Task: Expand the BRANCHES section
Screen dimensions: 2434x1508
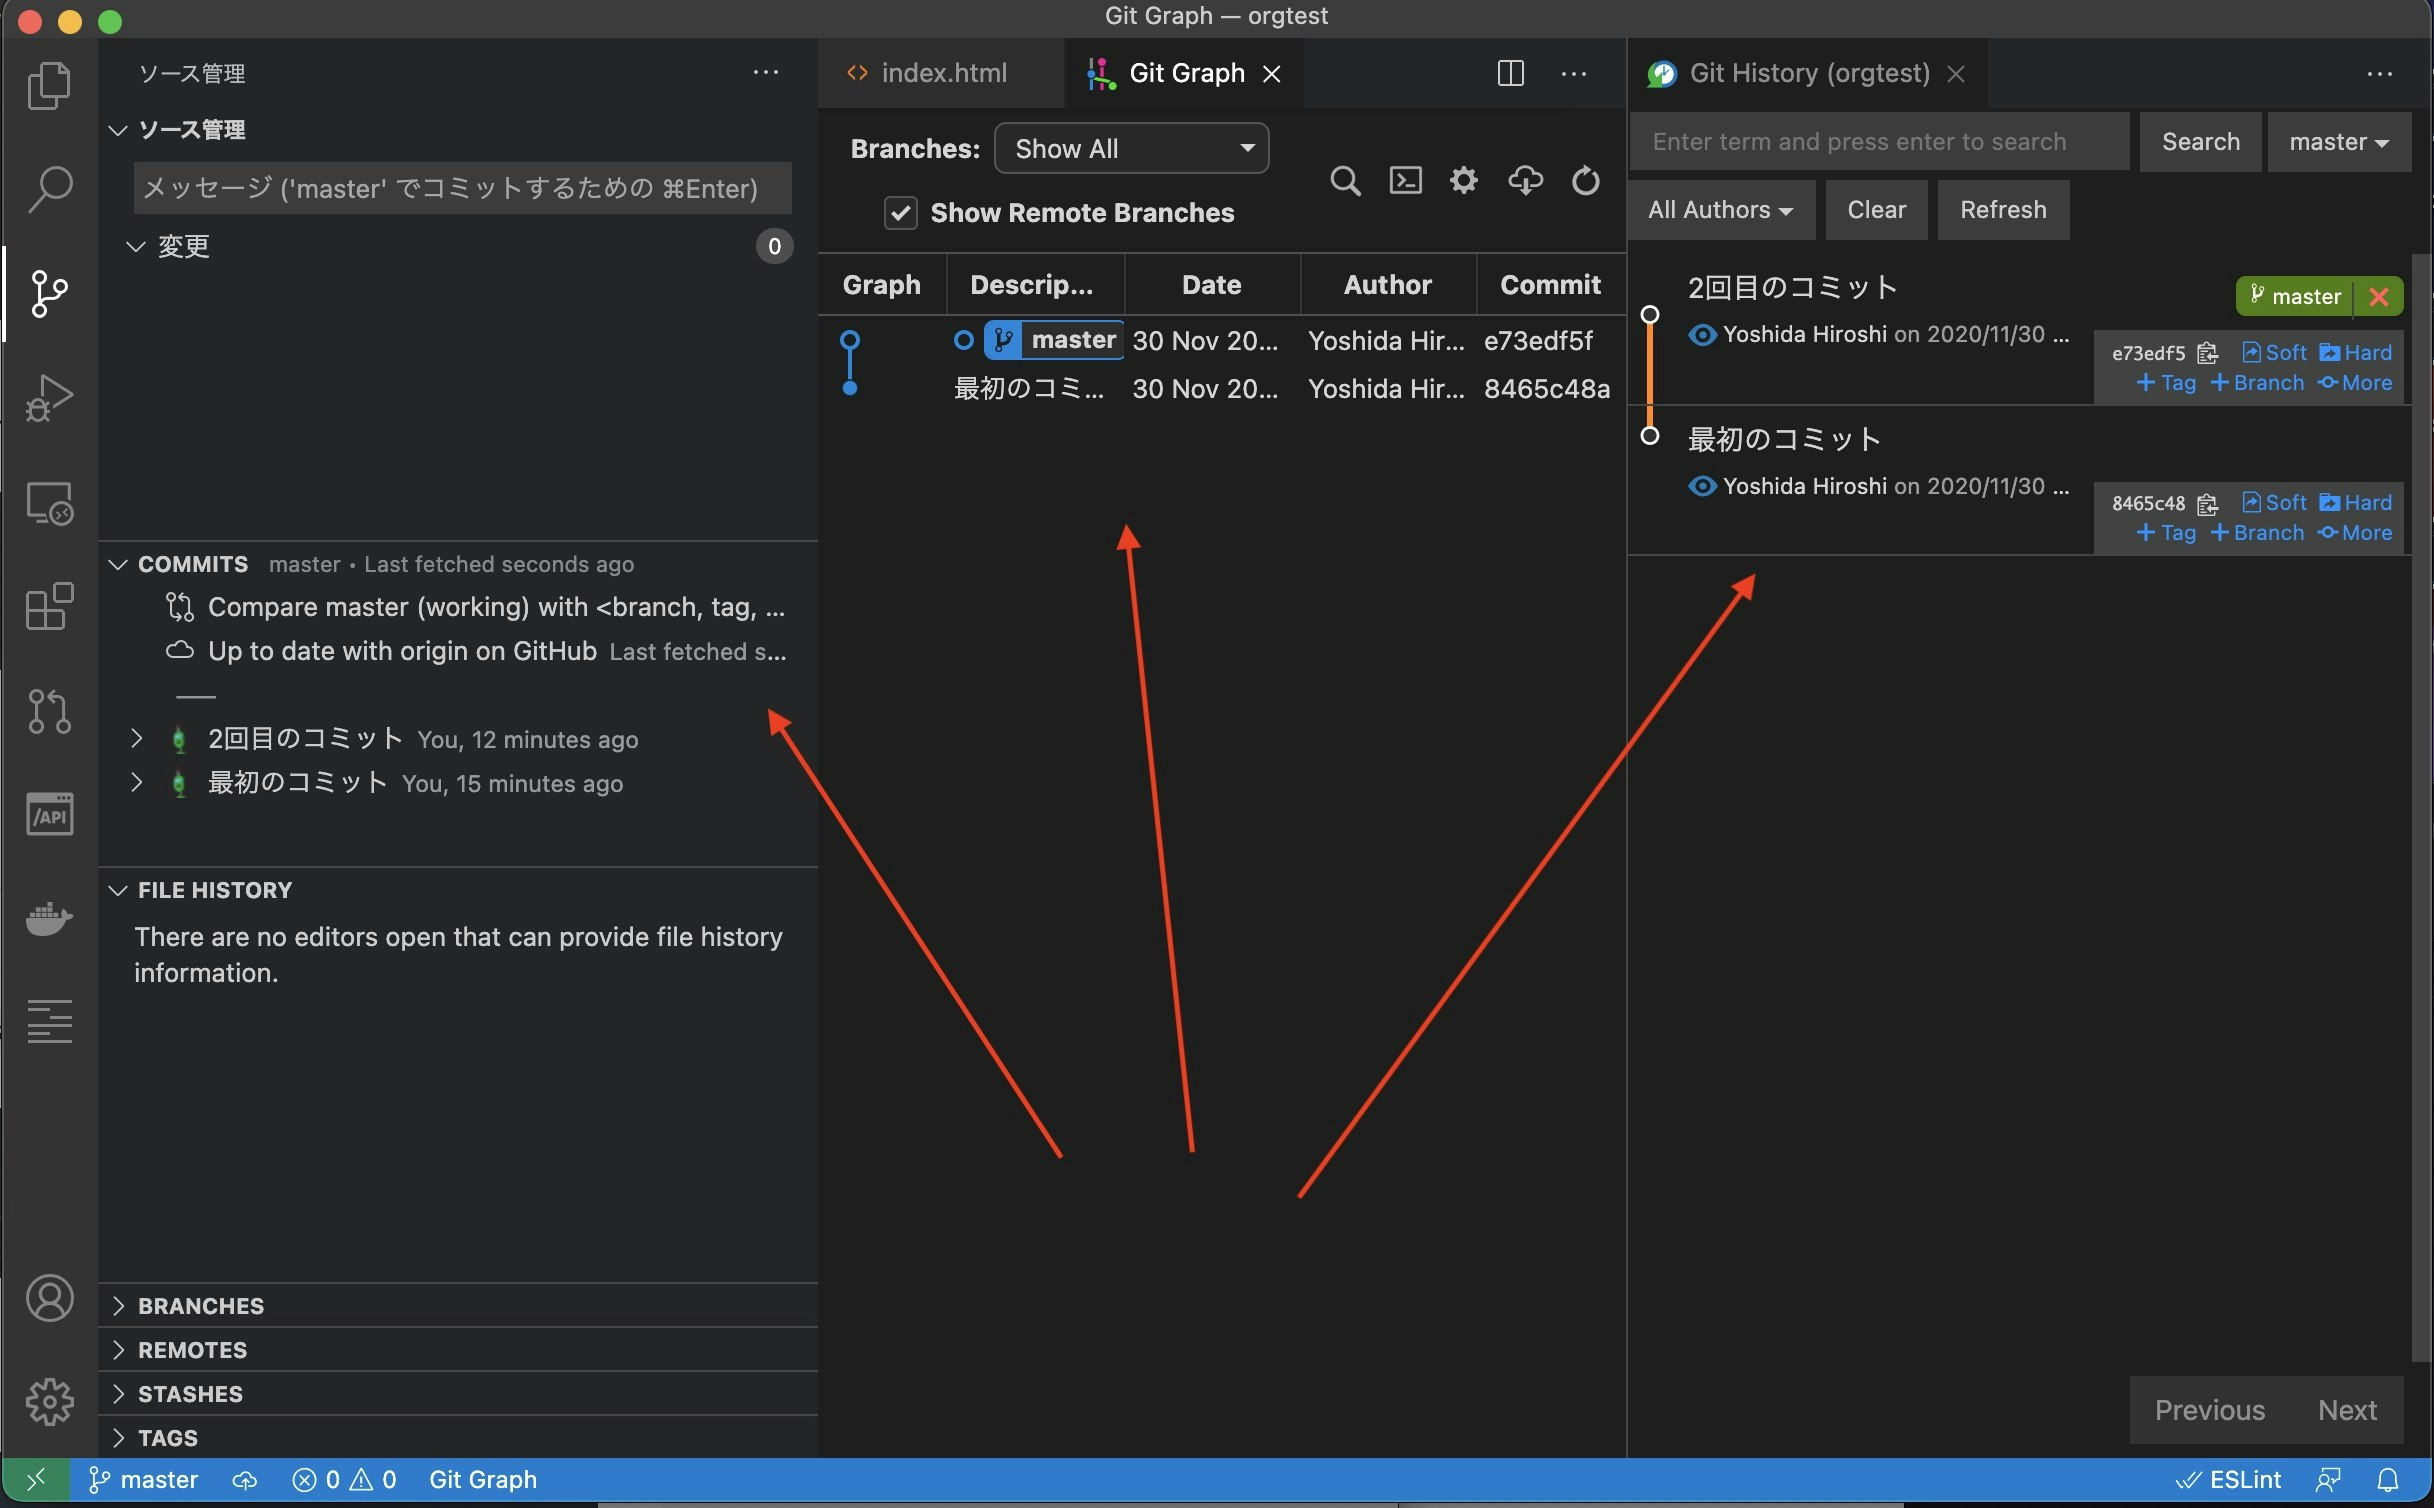Action: click(x=200, y=1306)
